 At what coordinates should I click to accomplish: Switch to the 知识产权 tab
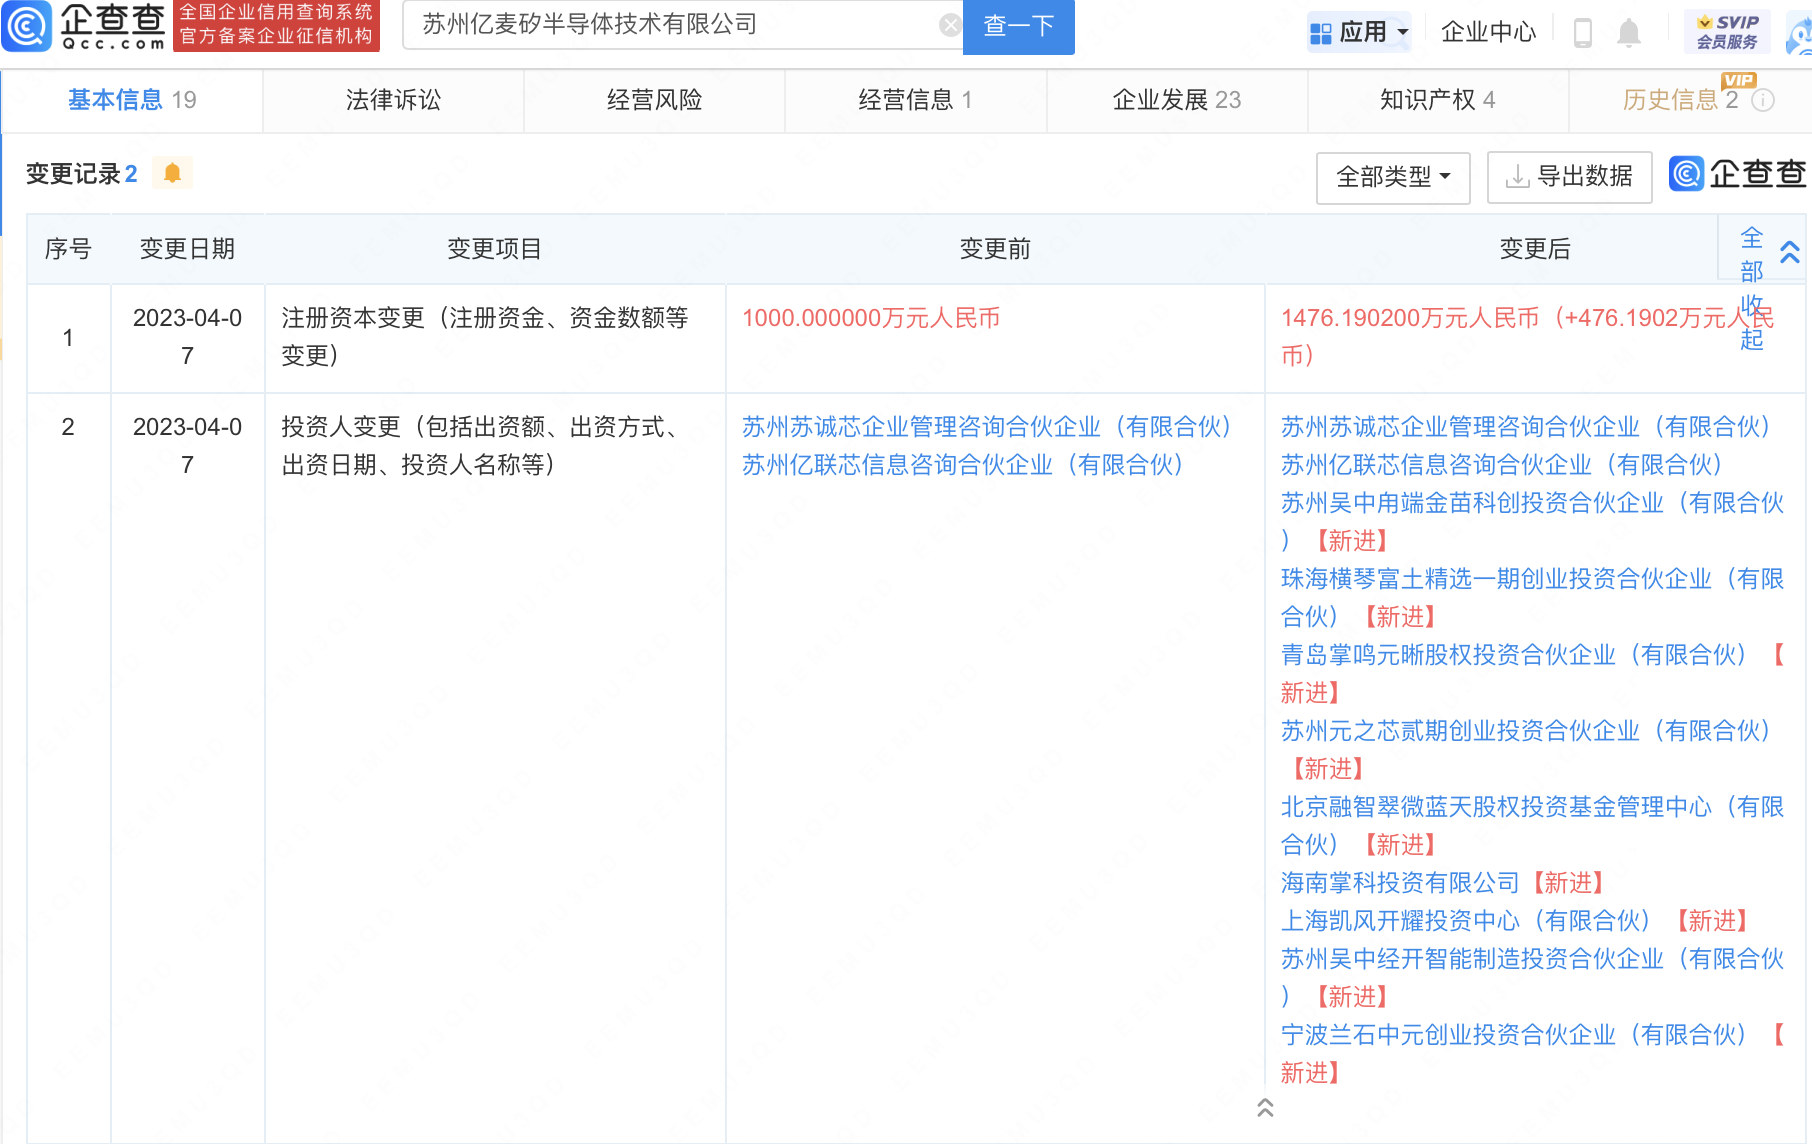[1438, 100]
